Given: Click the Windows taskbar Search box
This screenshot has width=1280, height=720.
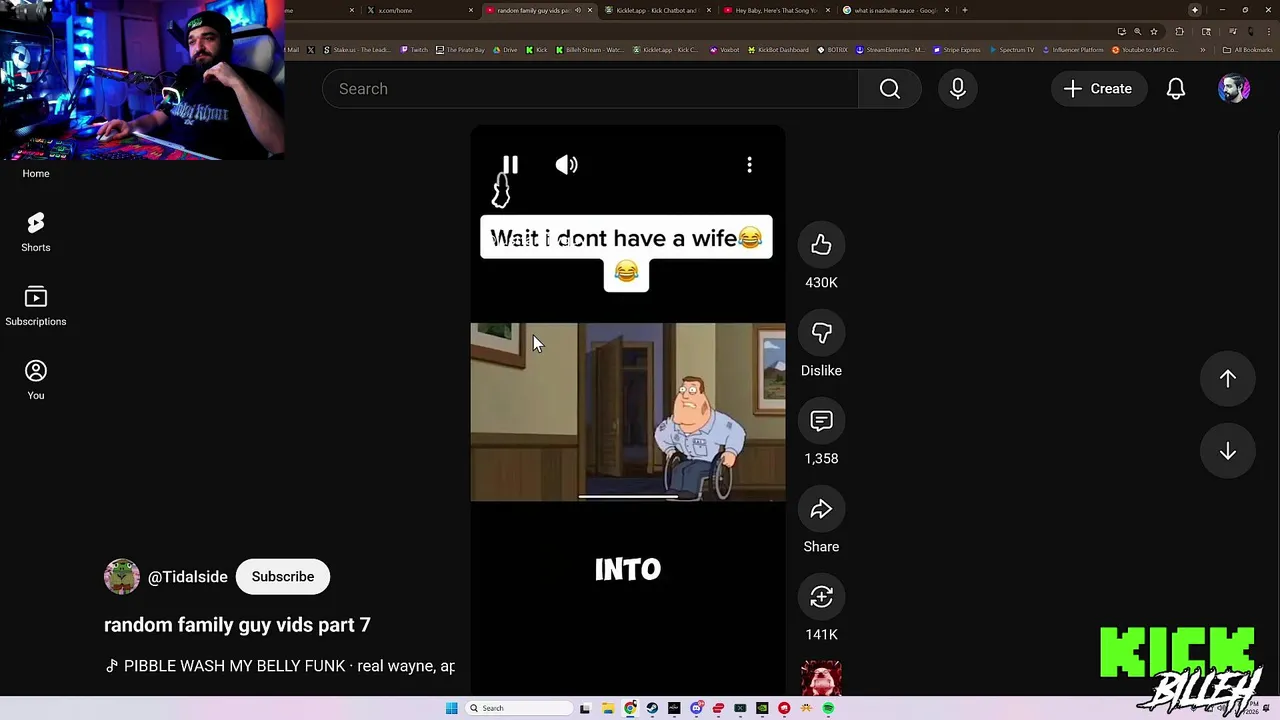Looking at the screenshot, I should 517,708.
